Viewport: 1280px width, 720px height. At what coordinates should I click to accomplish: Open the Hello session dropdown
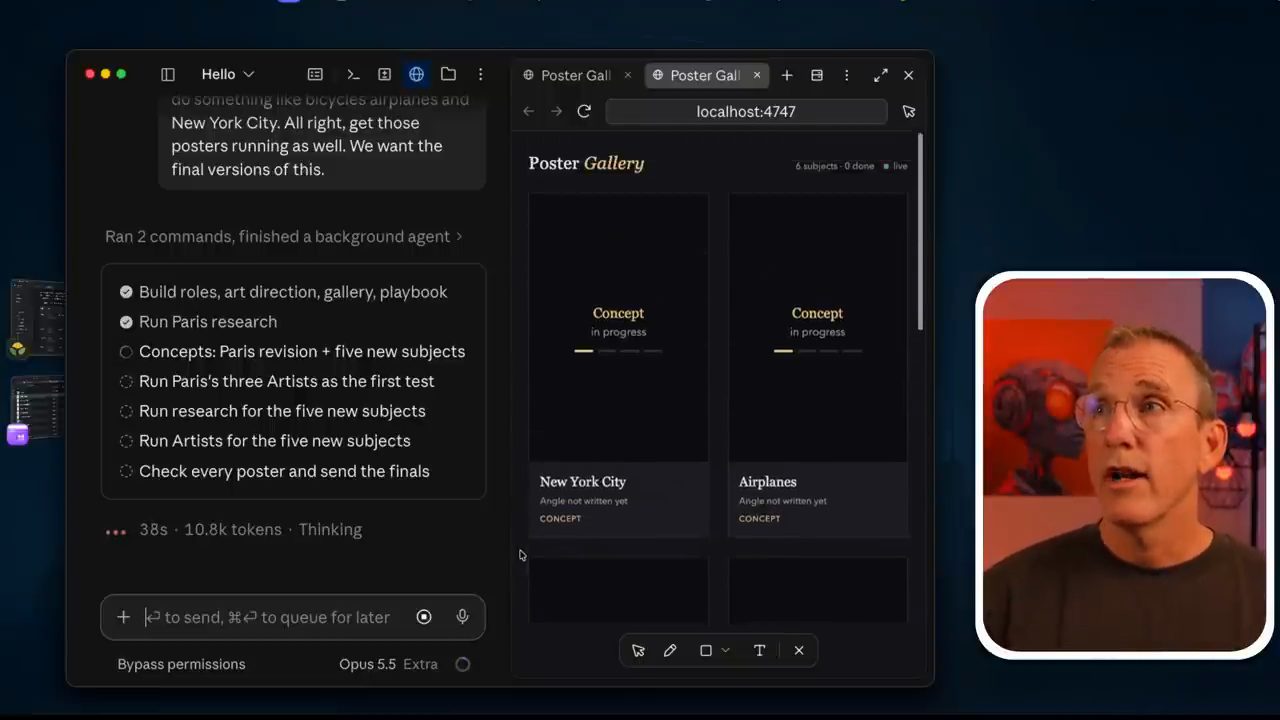coord(228,74)
